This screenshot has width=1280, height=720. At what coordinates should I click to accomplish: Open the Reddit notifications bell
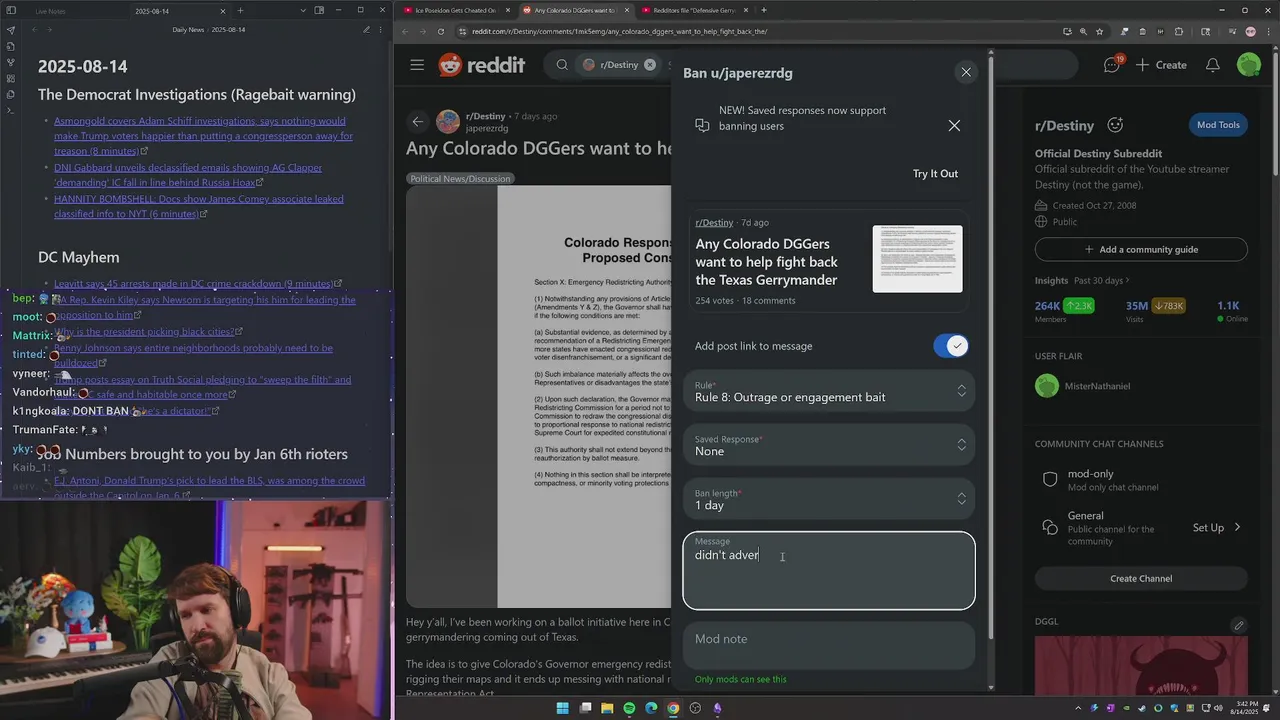click(1212, 65)
